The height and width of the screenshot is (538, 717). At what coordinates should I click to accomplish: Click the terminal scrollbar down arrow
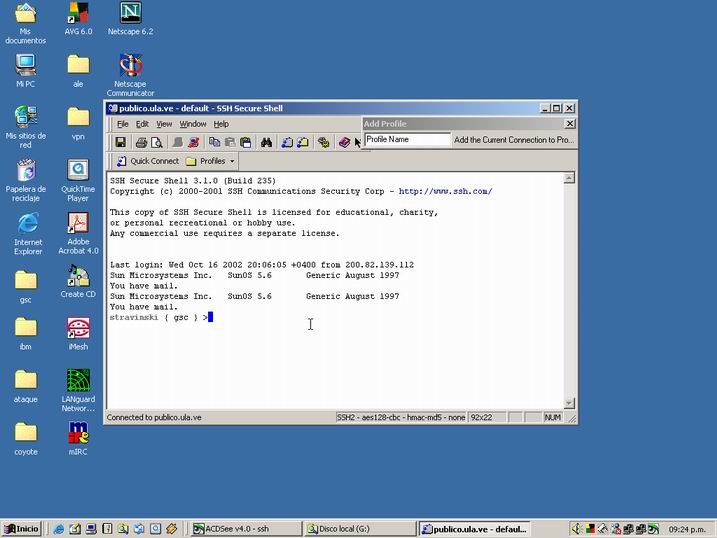(569, 403)
